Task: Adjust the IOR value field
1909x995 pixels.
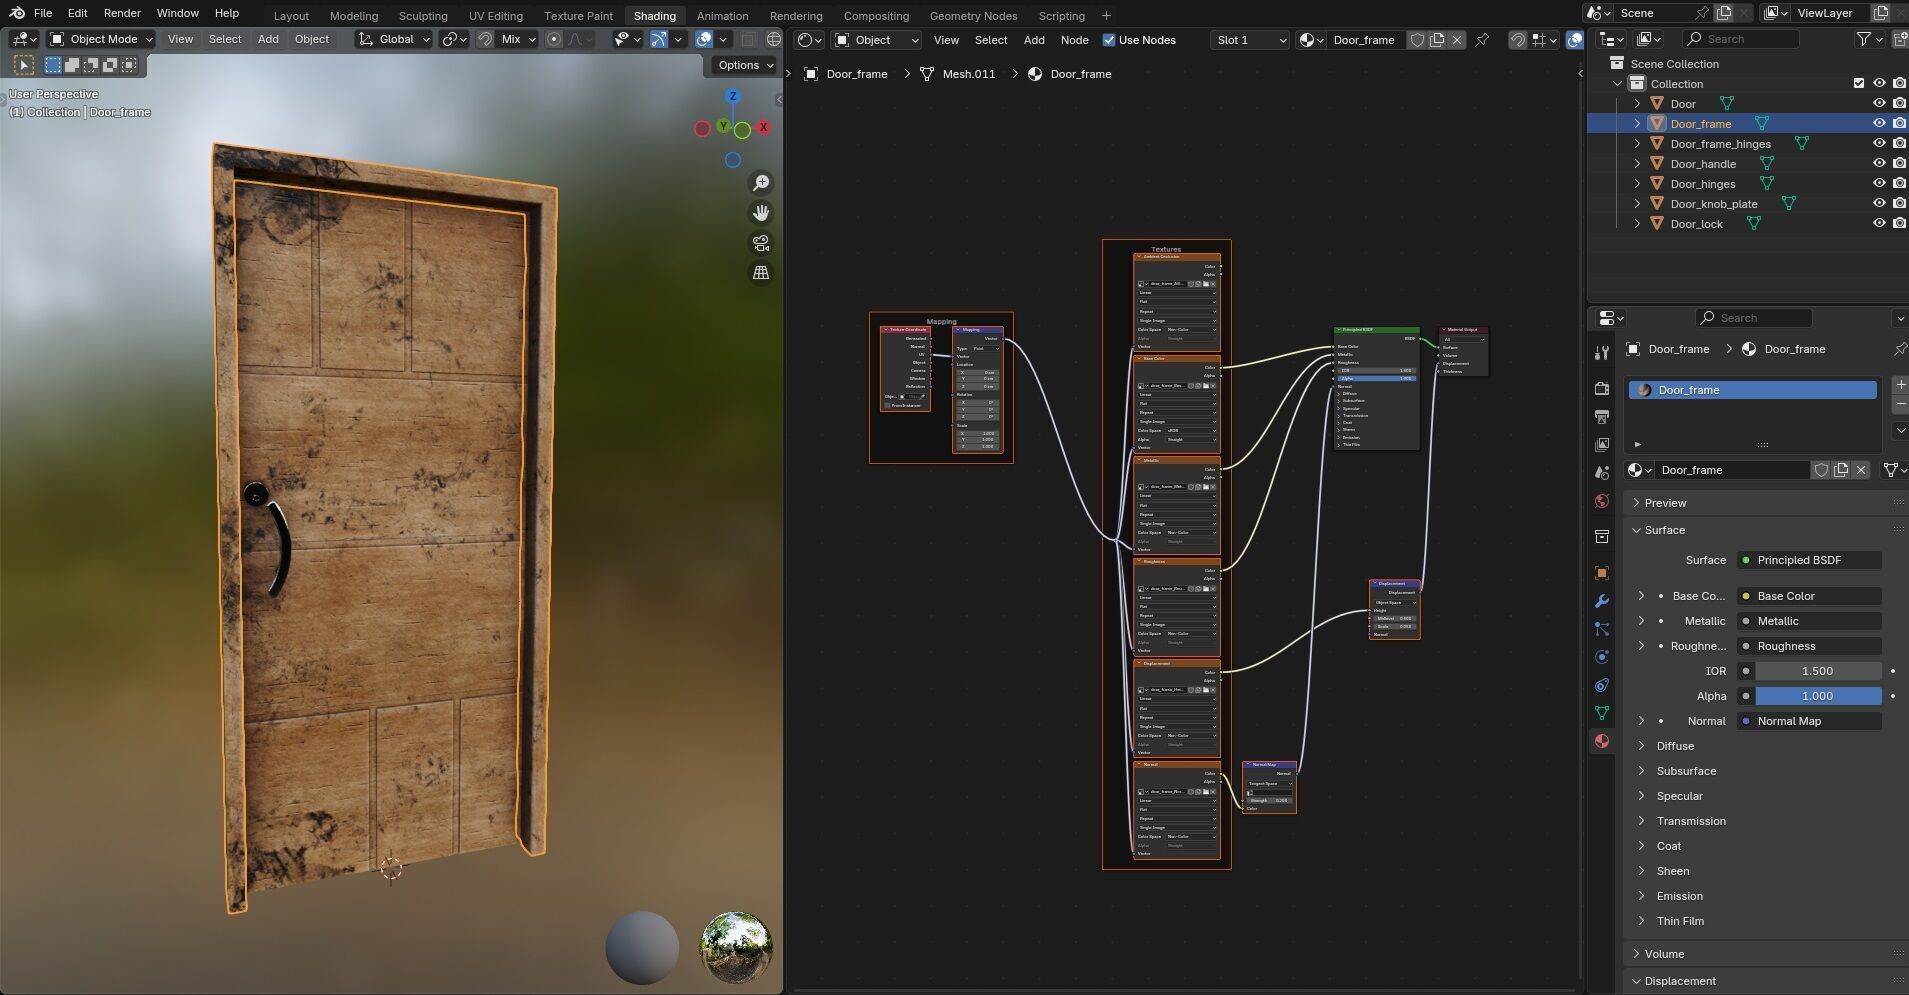Action: pyautogui.click(x=1818, y=671)
